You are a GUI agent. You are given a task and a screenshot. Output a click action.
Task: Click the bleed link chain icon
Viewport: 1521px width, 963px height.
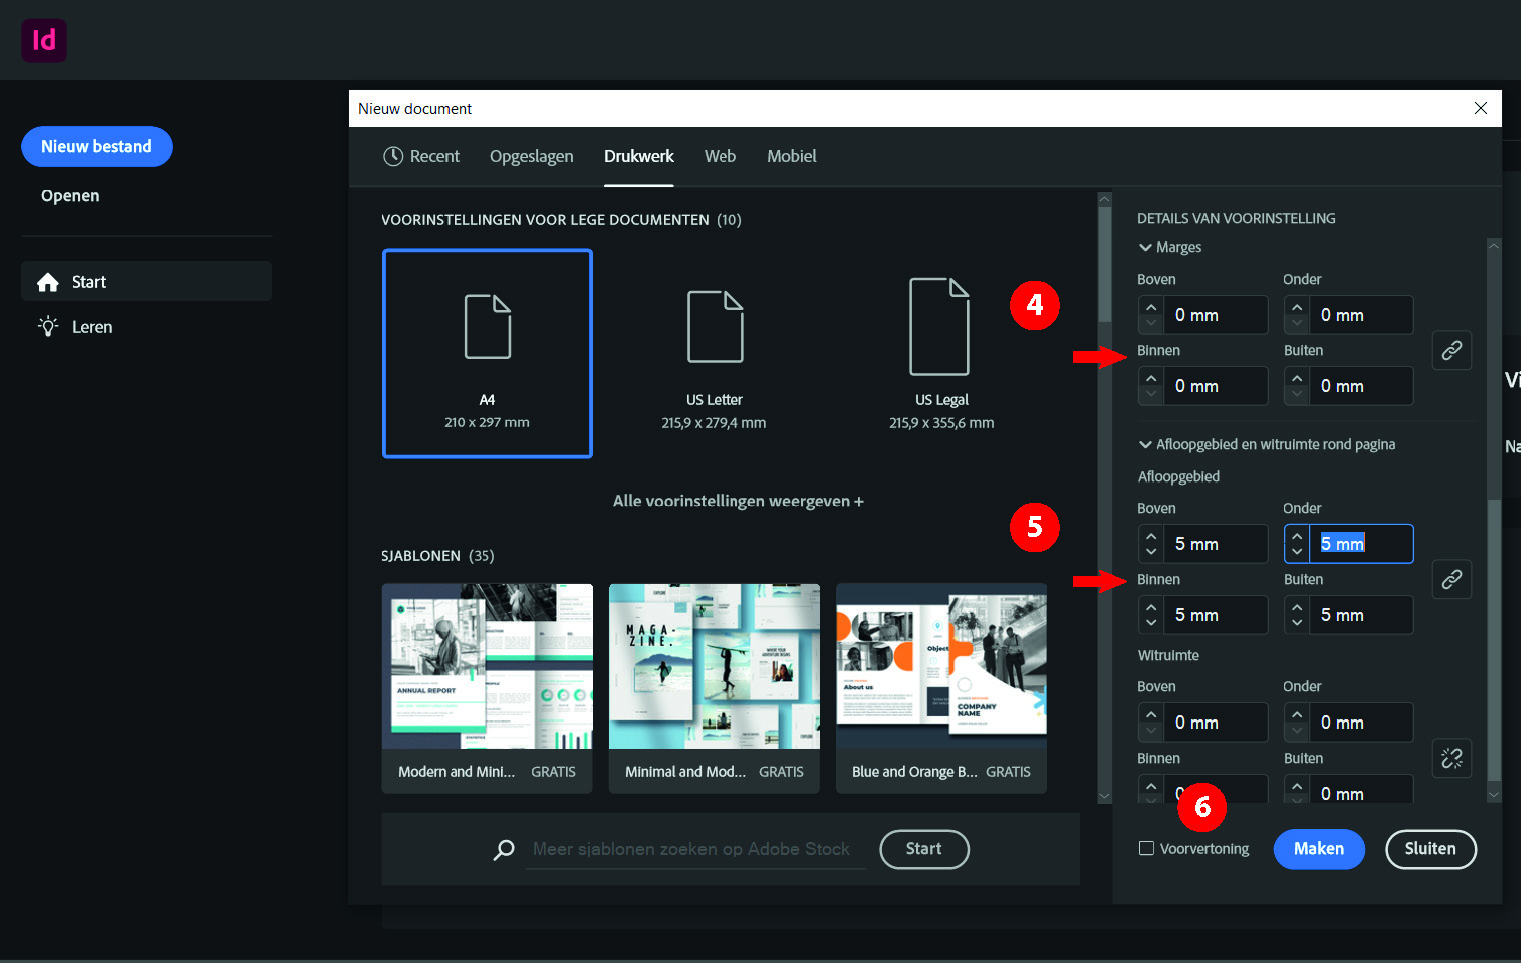(x=1451, y=579)
